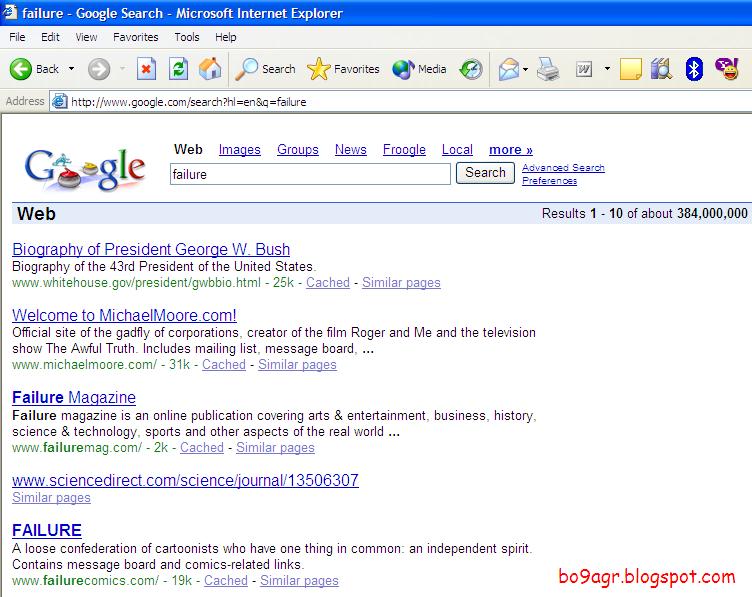The image size is (752, 597).
Task: Click the Results 1 - 10 of about 384,000,000 text
Action: coord(645,213)
